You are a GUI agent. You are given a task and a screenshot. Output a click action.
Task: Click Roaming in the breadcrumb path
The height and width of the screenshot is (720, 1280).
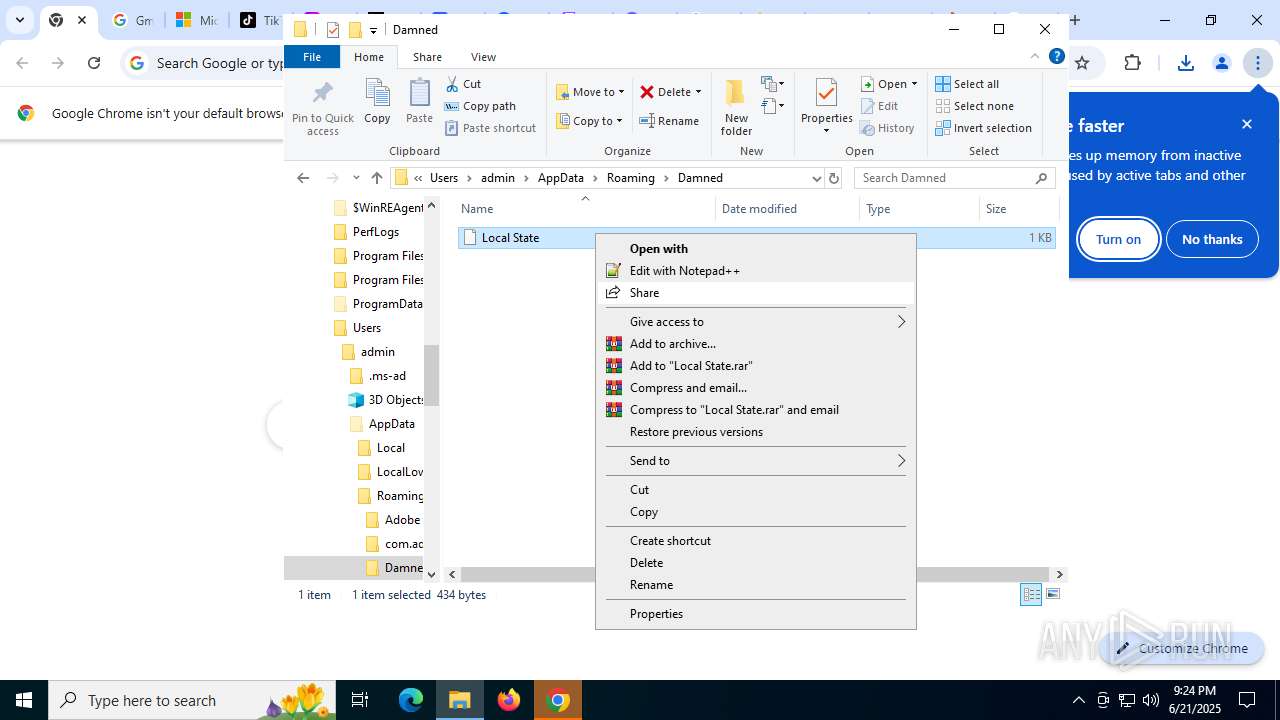pyautogui.click(x=630, y=178)
